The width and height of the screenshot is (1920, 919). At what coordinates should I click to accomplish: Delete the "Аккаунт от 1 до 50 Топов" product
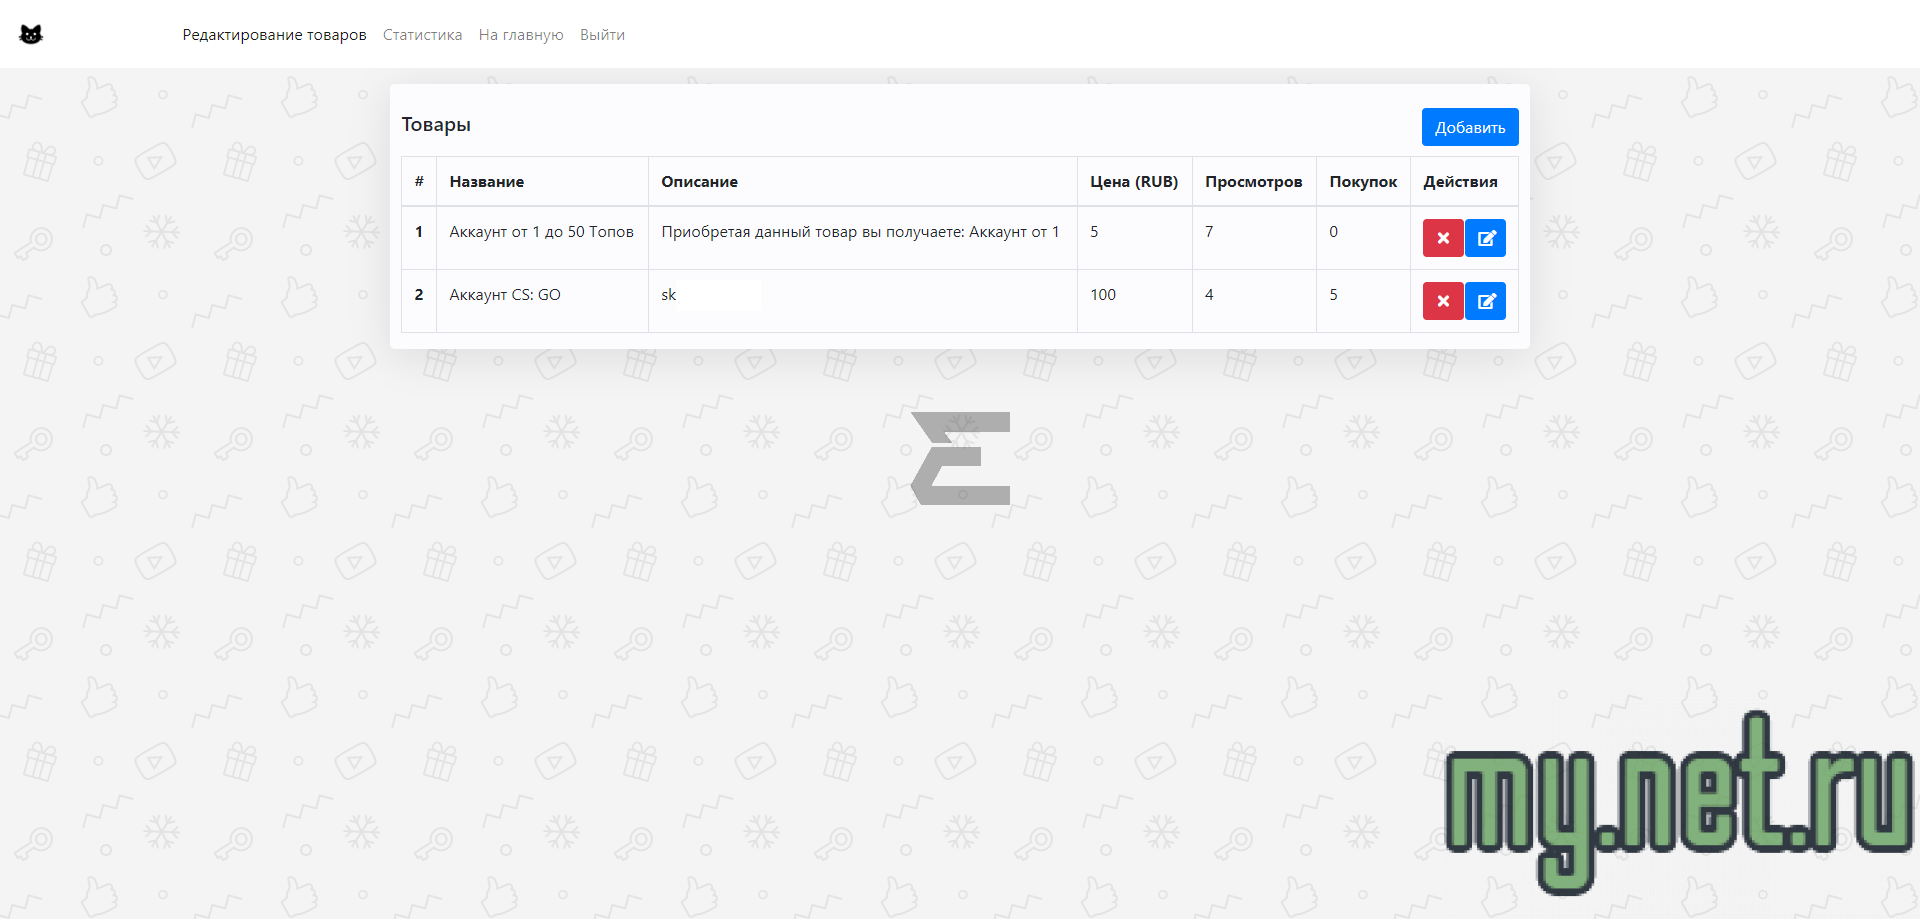(x=1442, y=238)
